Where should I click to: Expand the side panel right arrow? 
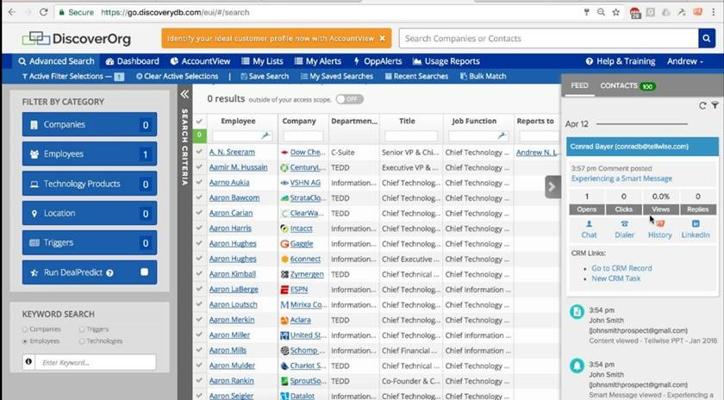[x=552, y=187]
